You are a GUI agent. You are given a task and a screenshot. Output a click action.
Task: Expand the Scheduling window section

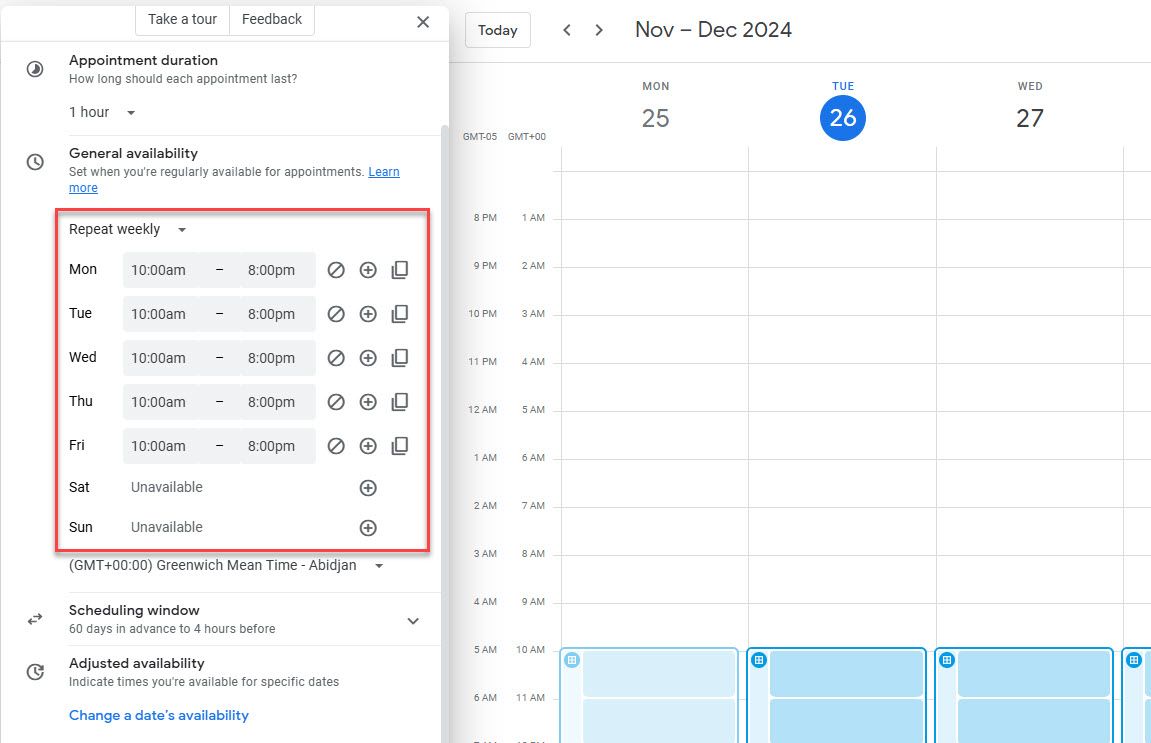click(x=412, y=620)
